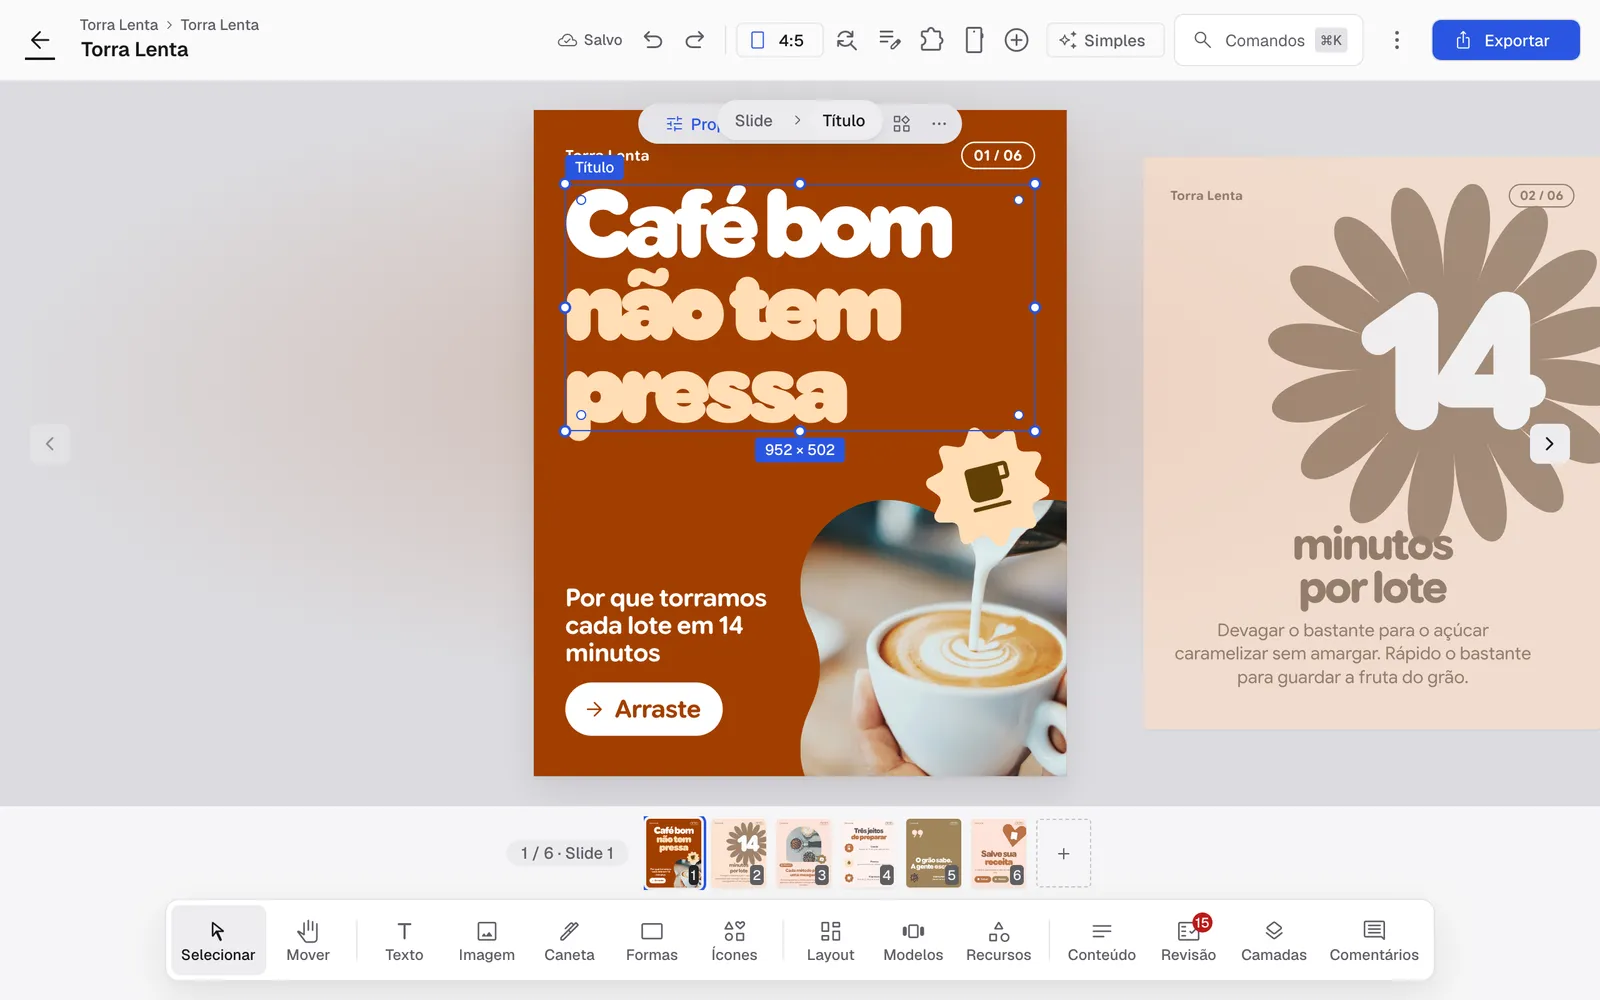Select slide thumbnail 6
This screenshot has height=1000, width=1600.
999,853
